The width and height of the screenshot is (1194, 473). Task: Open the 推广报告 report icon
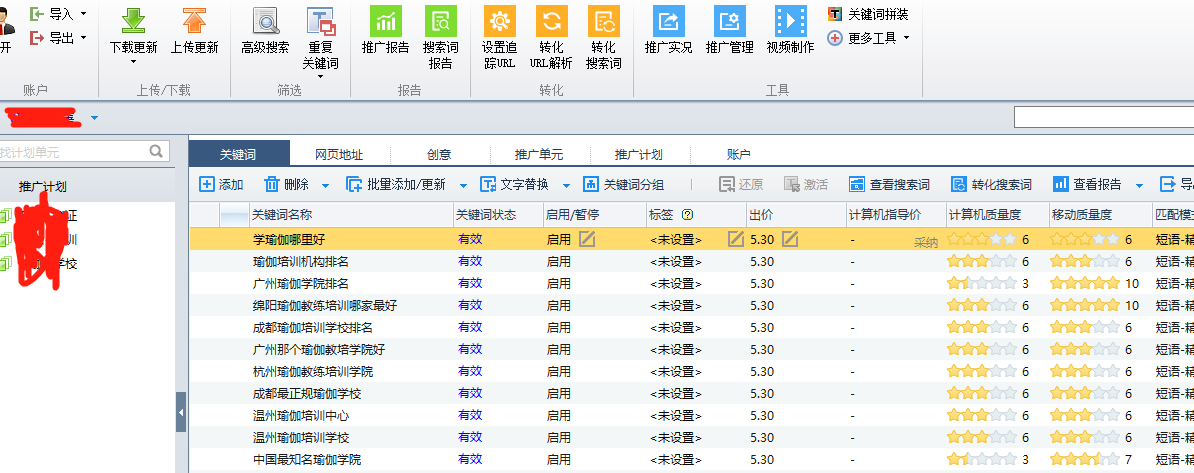point(385,21)
